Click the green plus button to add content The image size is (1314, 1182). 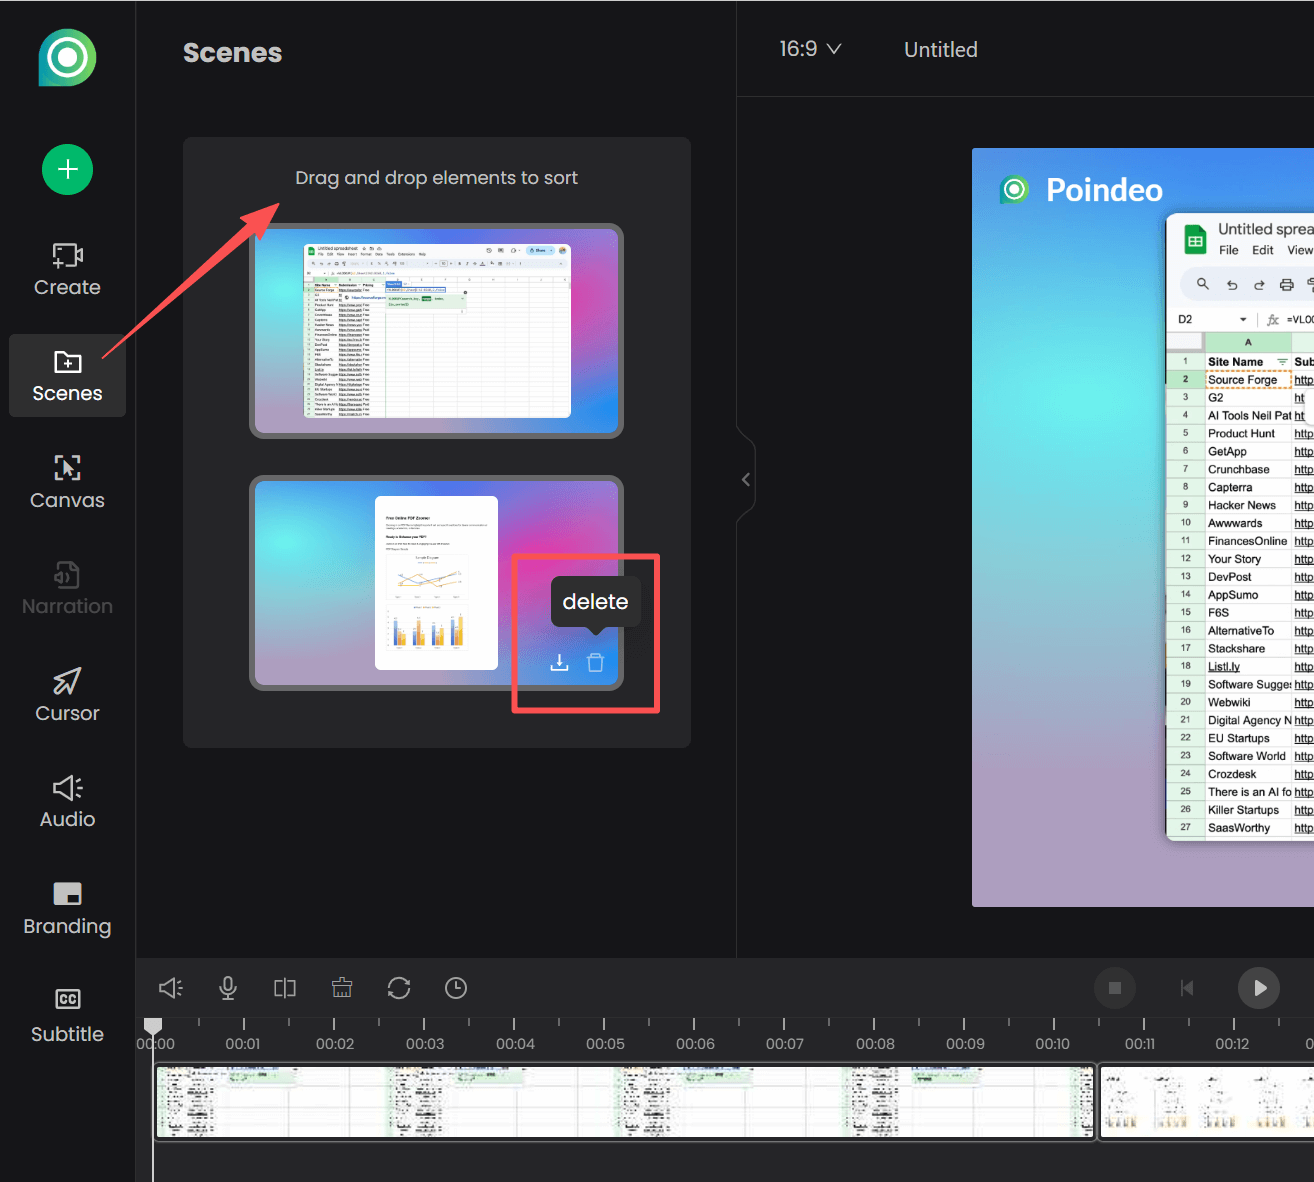click(x=66, y=169)
